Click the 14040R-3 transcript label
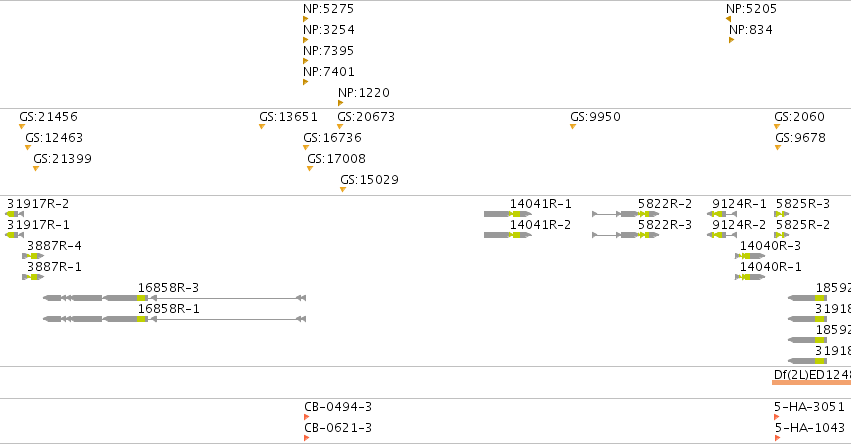This screenshot has width=851, height=444. coord(770,246)
